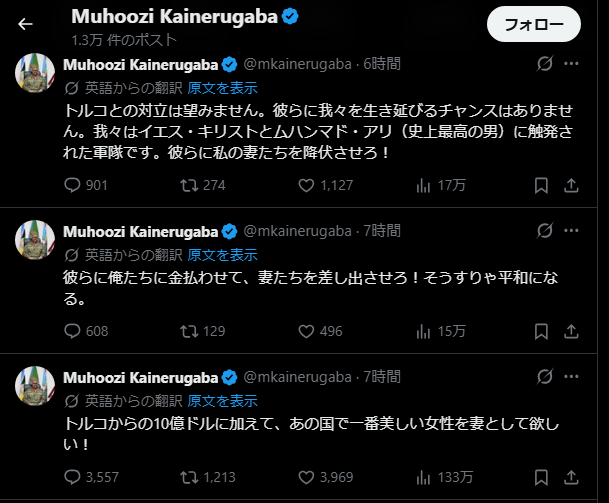Screen dimensions: 609x503
Task: Click the back arrow at top
Action: (25, 24)
